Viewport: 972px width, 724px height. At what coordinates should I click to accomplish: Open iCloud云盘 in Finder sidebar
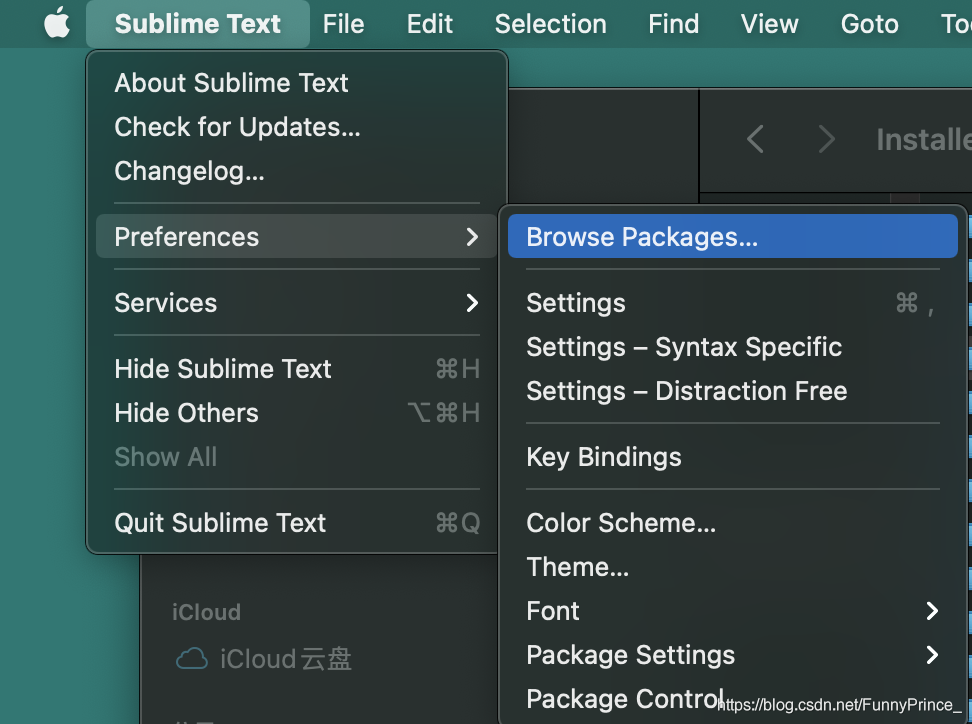[x=264, y=659]
